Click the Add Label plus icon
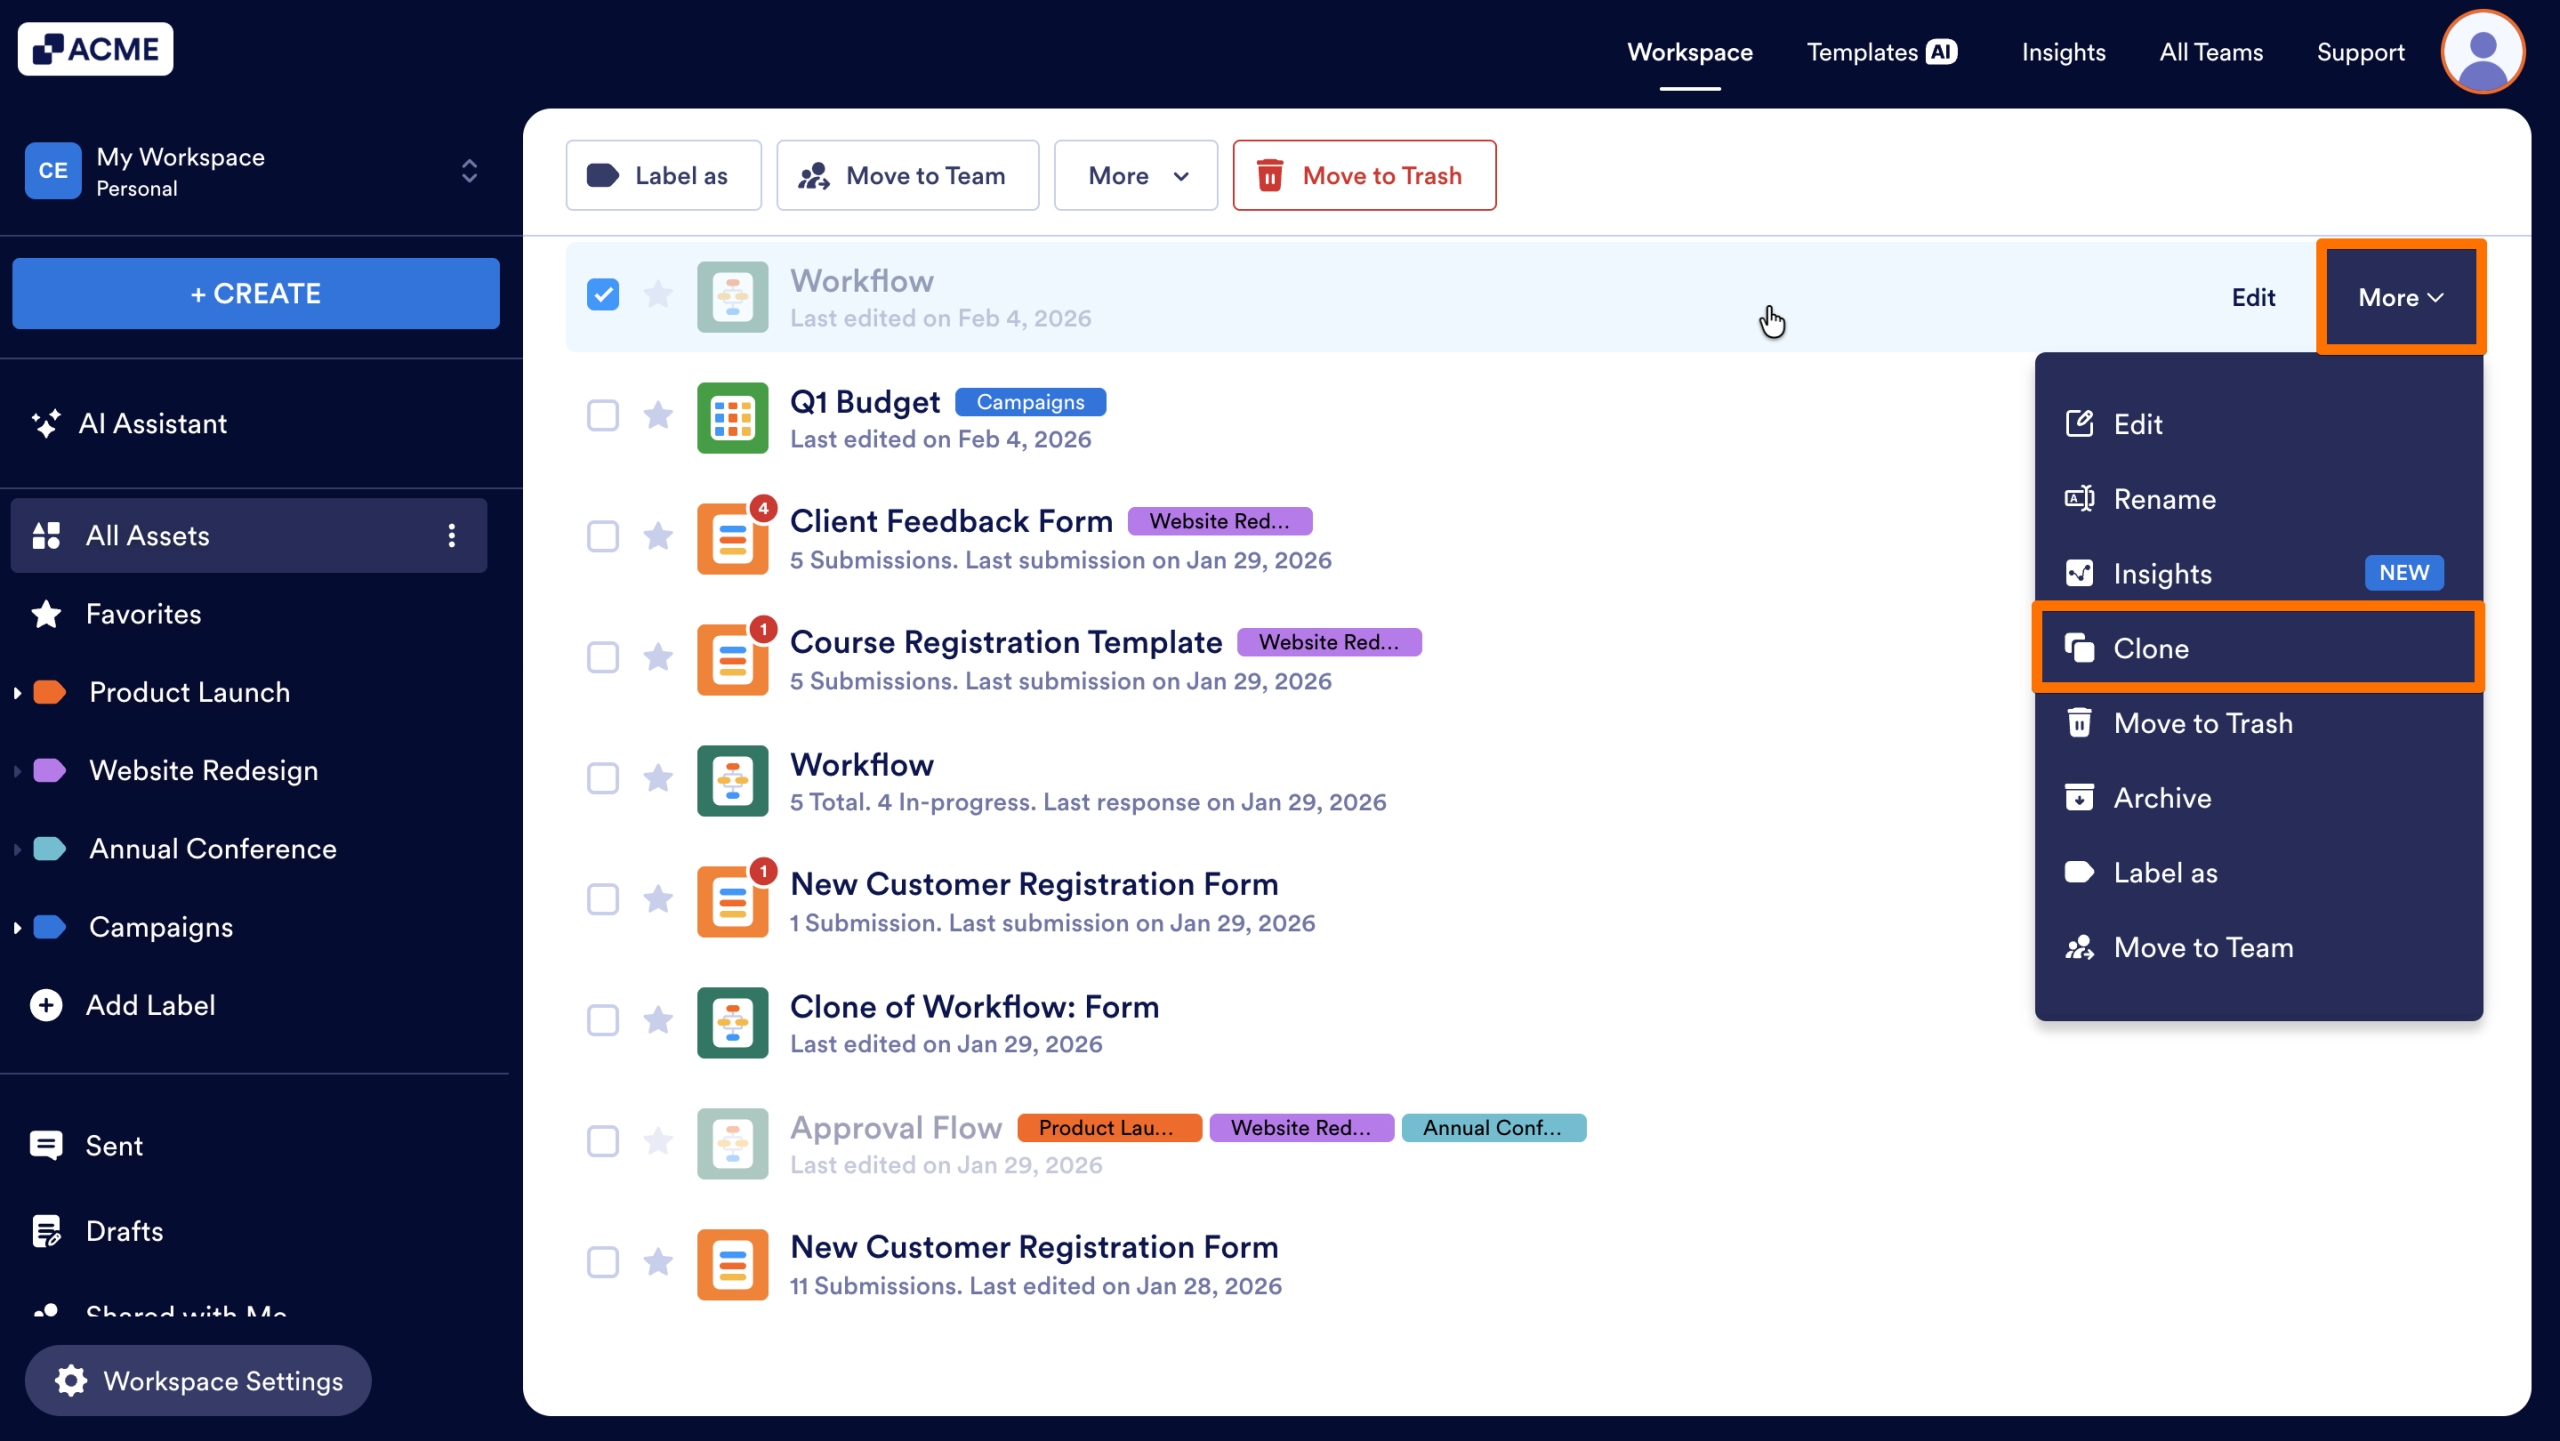The height and width of the screenshot is (1441, 2560). click(46, 1005)
